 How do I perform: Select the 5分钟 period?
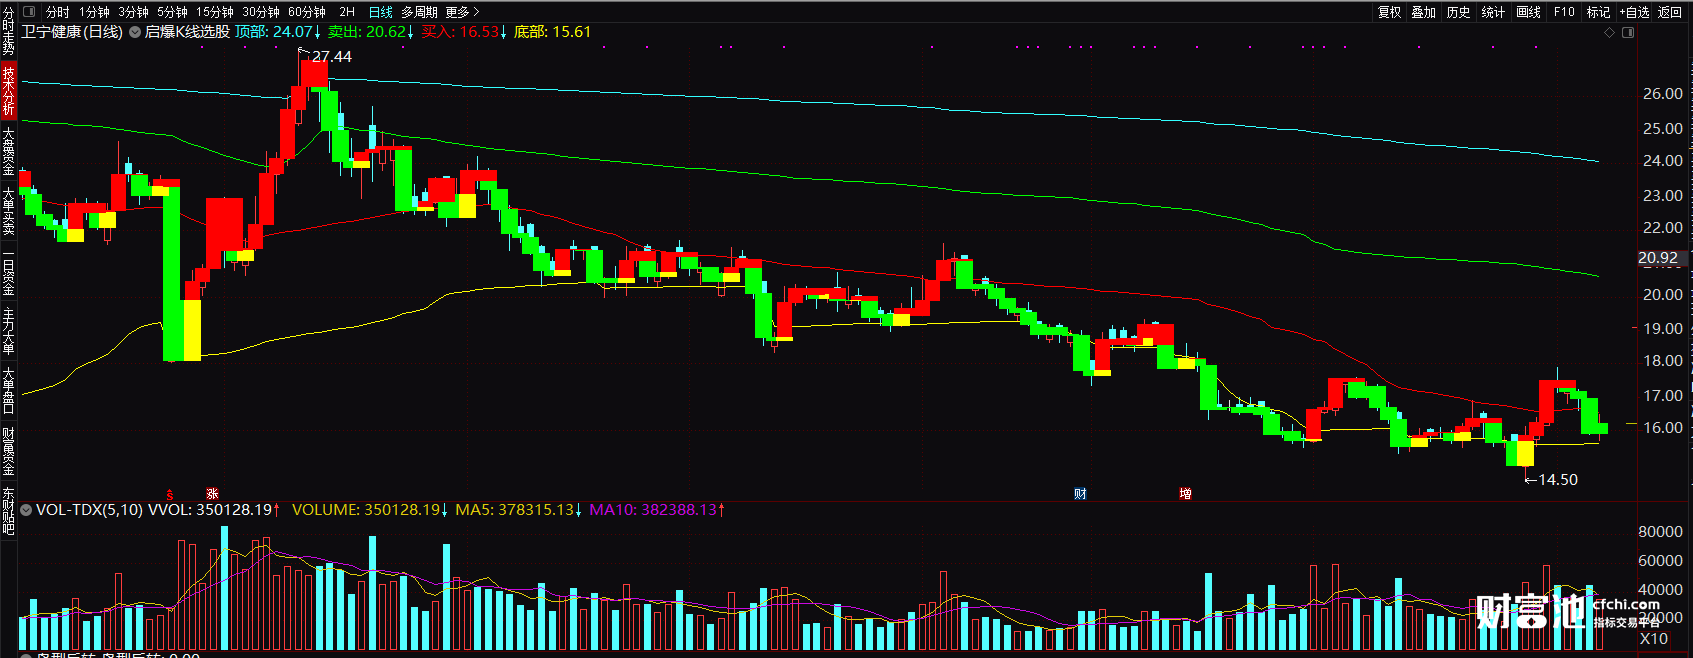click(x=173, y=12)
